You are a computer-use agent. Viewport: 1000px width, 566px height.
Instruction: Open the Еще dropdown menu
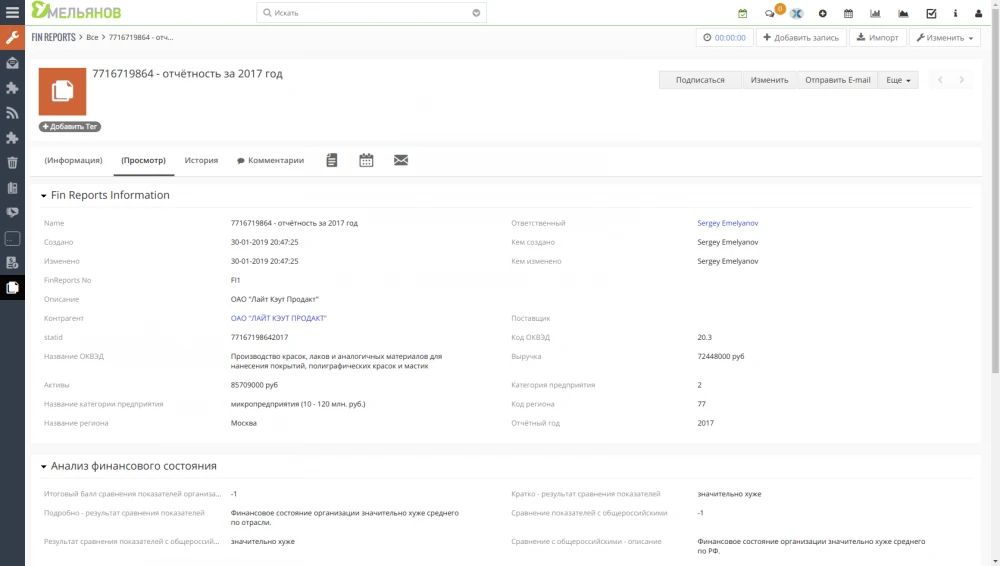pos(899,80)
